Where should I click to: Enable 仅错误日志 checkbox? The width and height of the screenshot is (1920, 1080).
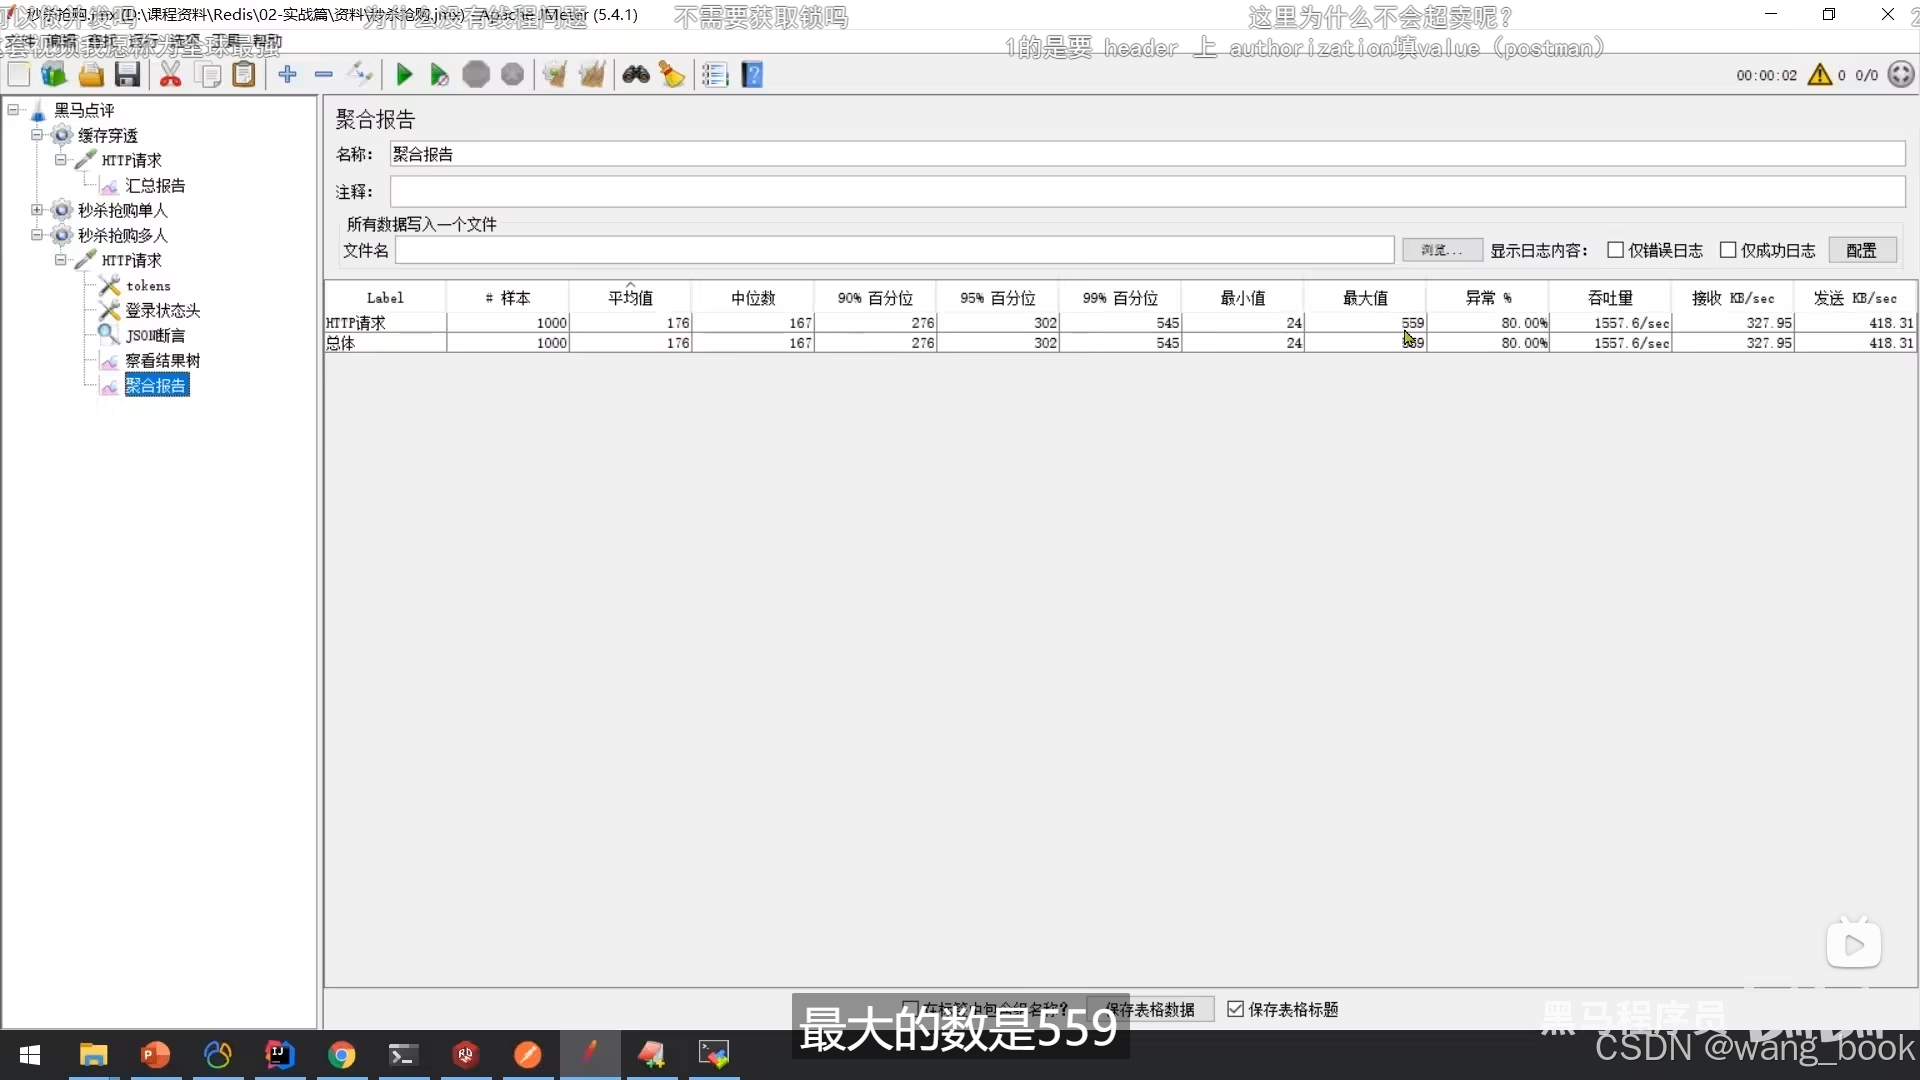tap(1615, 250)
